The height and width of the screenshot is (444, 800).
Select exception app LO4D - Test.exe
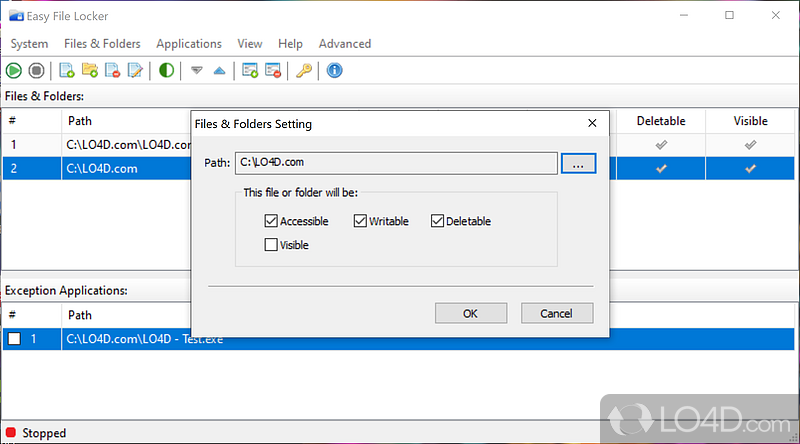click(145, 339)
